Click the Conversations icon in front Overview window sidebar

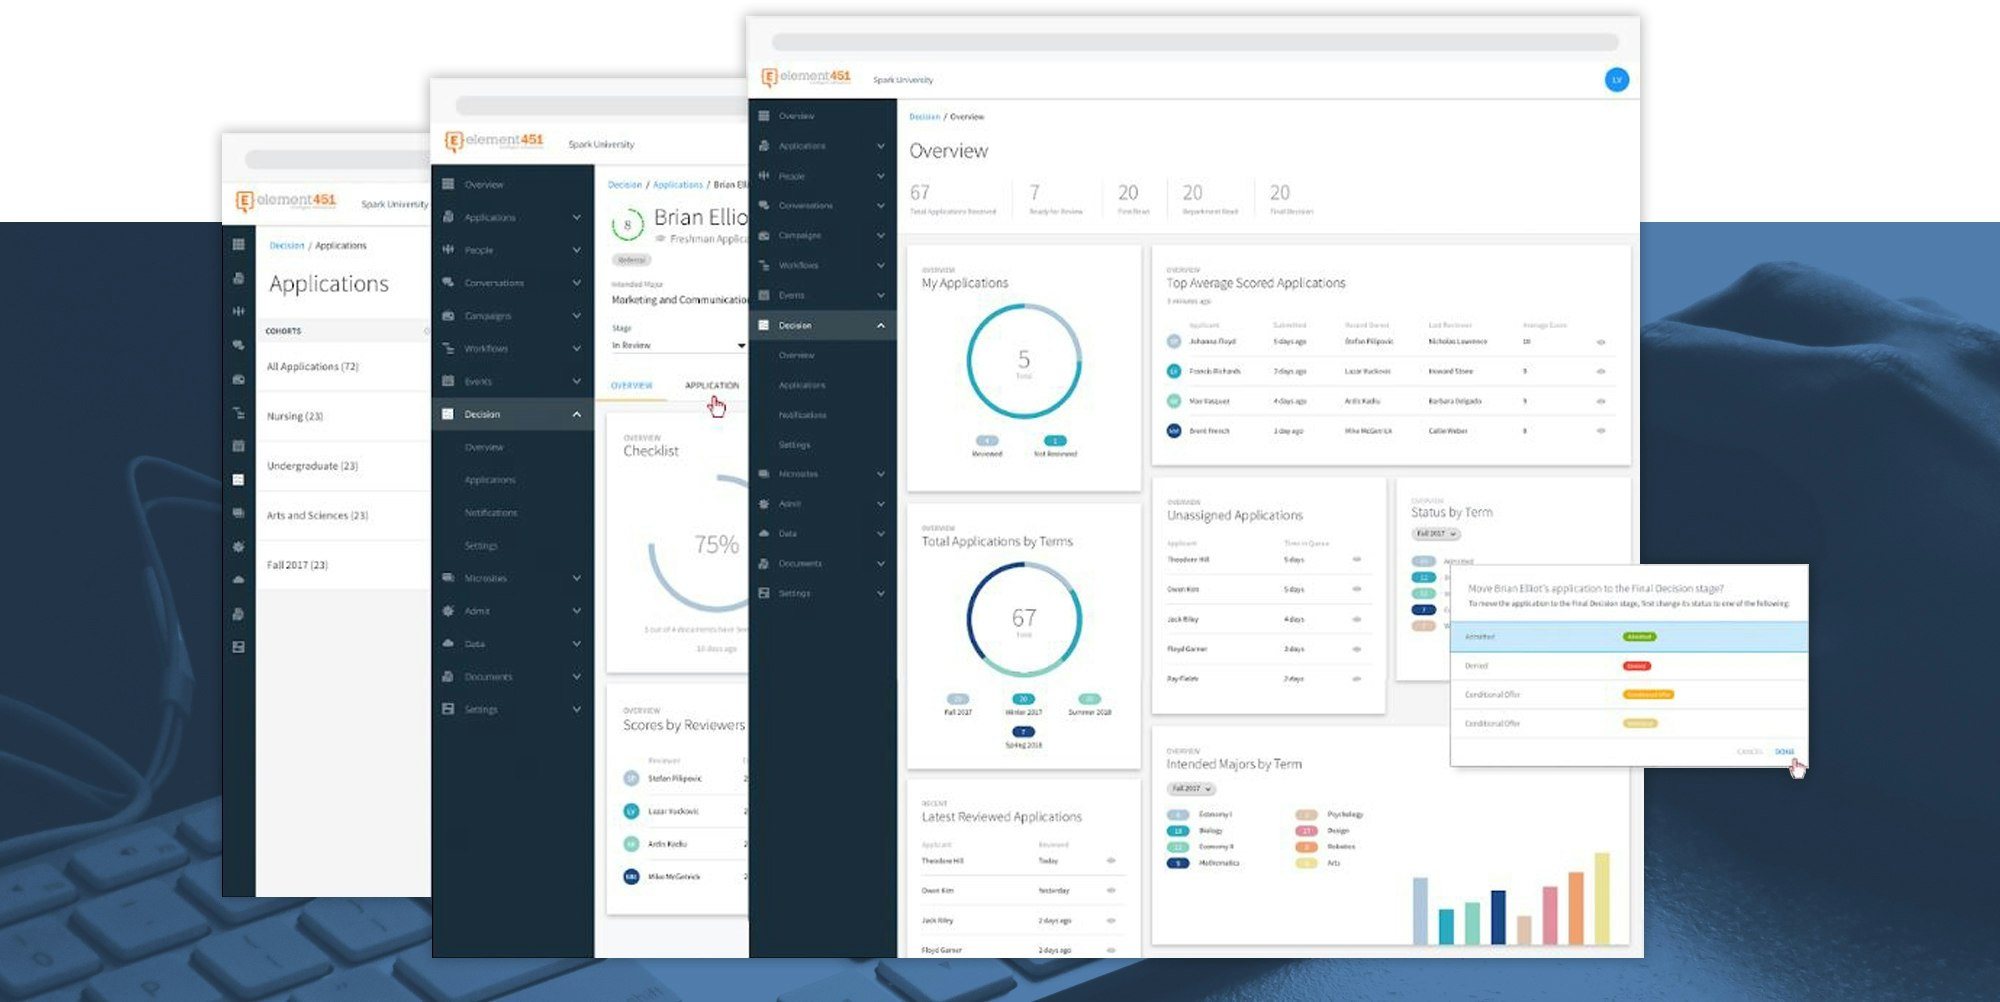(764, 205)
